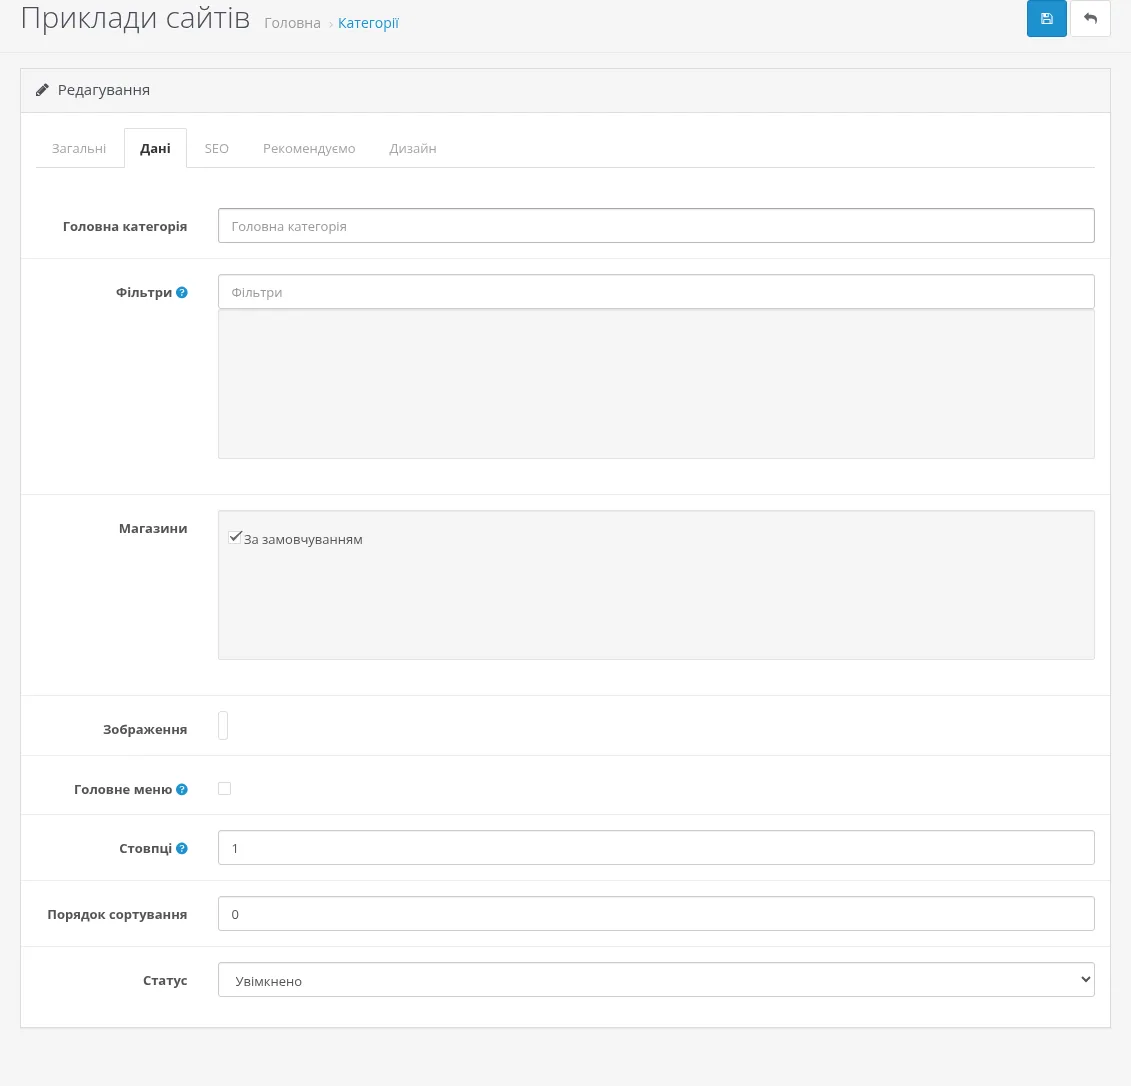
Task: Click the help icon beside Фільтри
Action: [182, 293]
